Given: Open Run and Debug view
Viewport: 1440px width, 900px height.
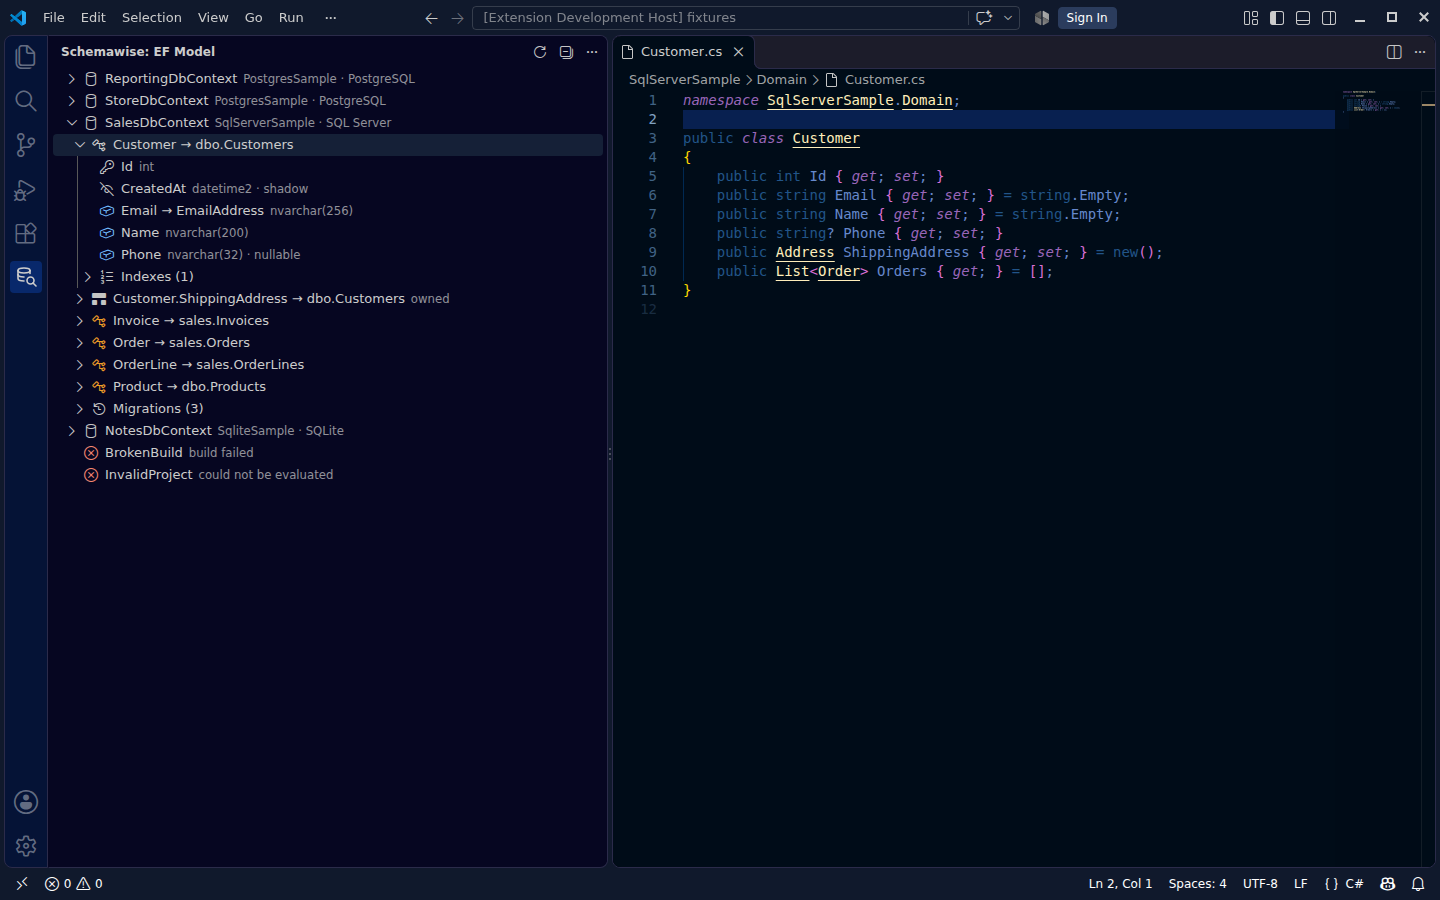Looking at the screenshot, I should (x=26, y=189).
